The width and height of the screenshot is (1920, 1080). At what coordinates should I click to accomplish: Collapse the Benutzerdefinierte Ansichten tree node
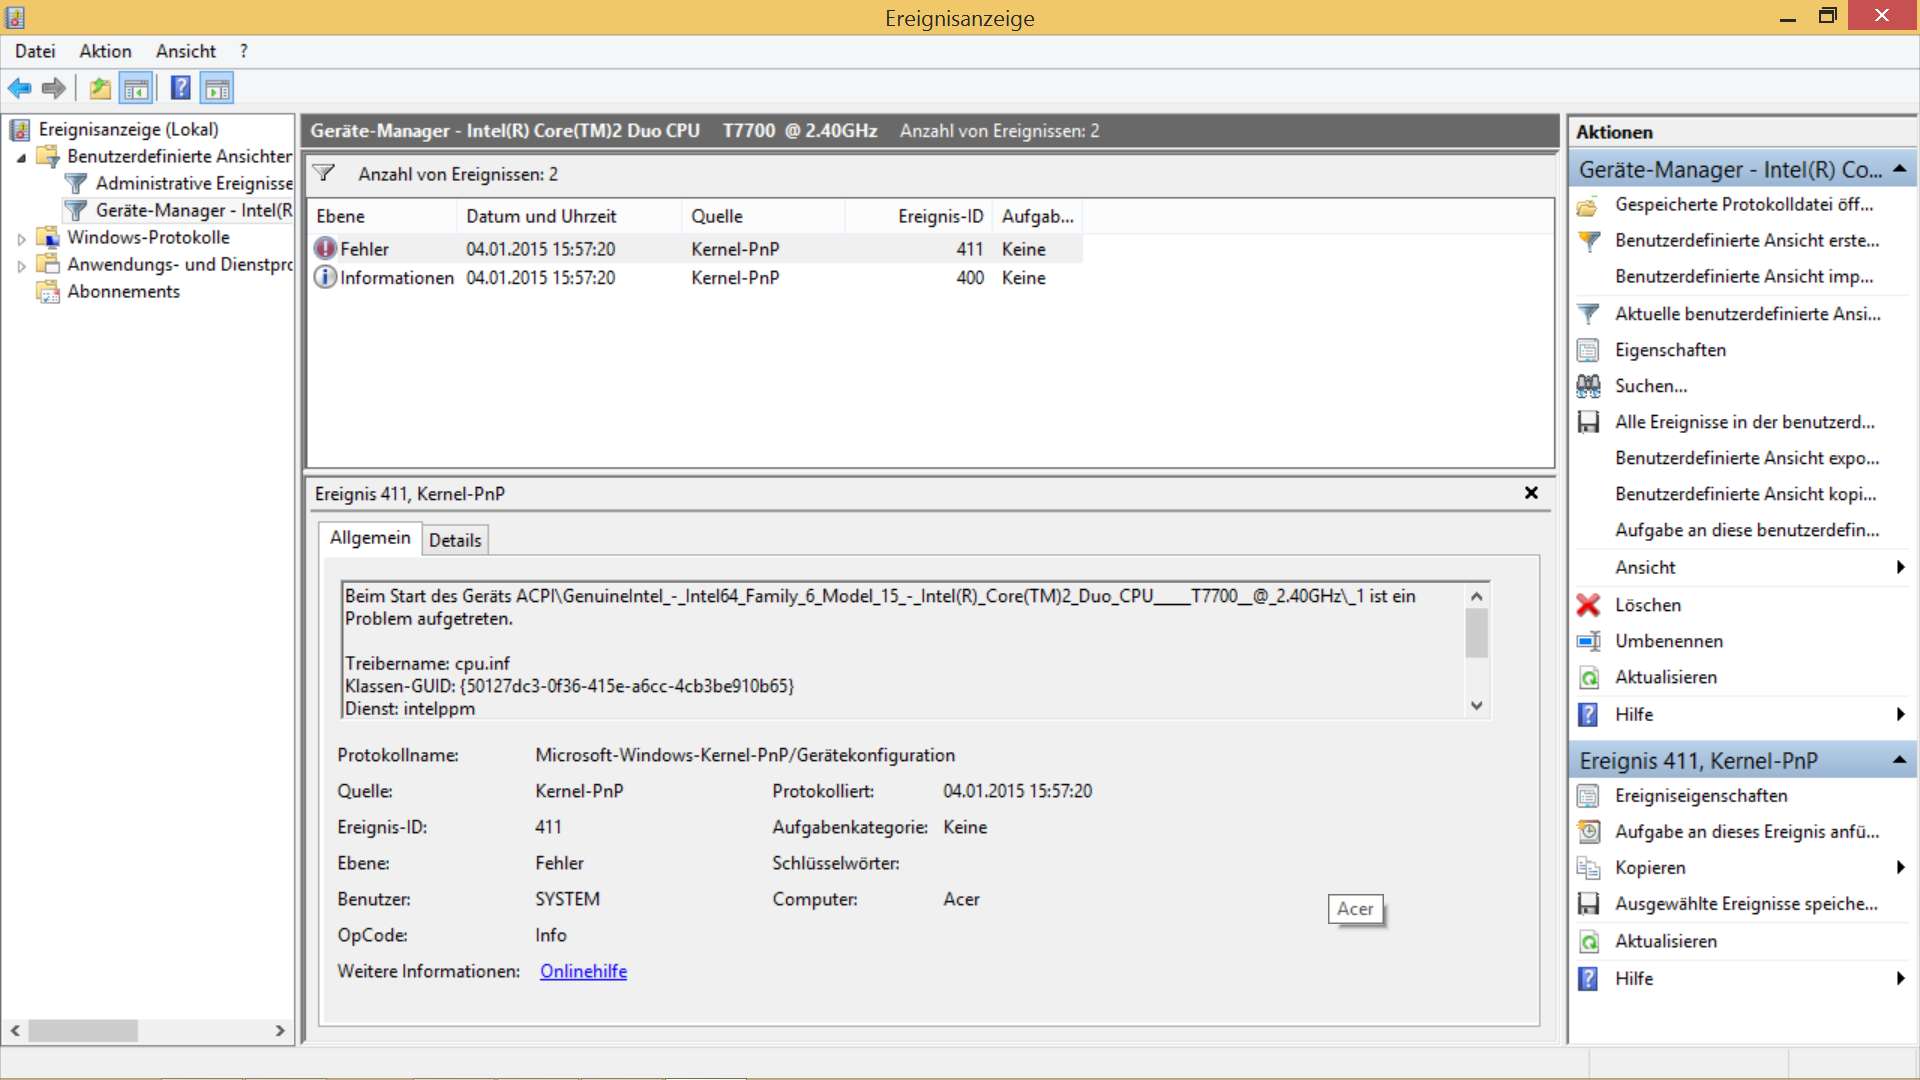tap(21, 157)
